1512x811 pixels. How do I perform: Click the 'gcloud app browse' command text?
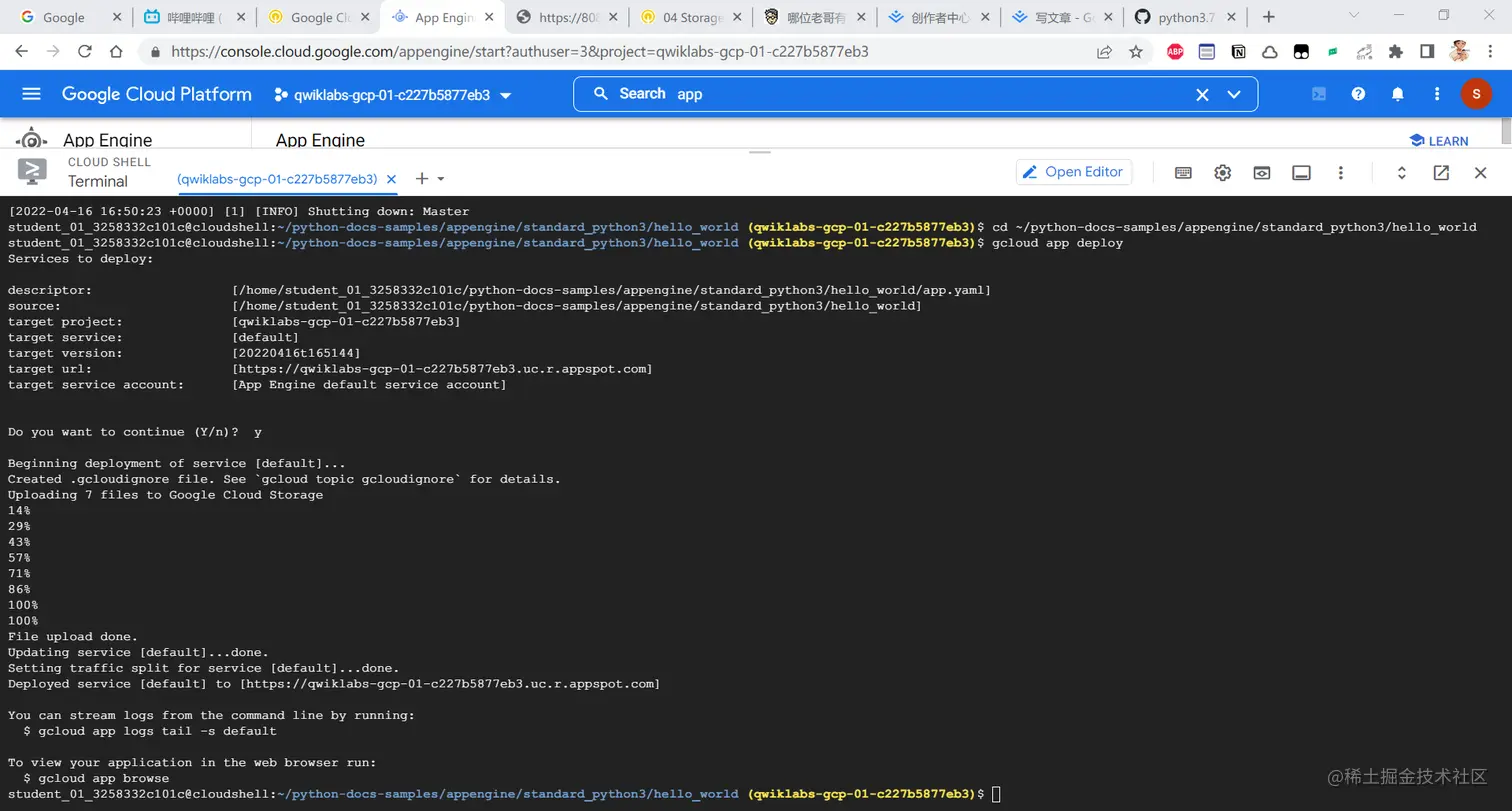pyautogui.click(x=104, y=778)
